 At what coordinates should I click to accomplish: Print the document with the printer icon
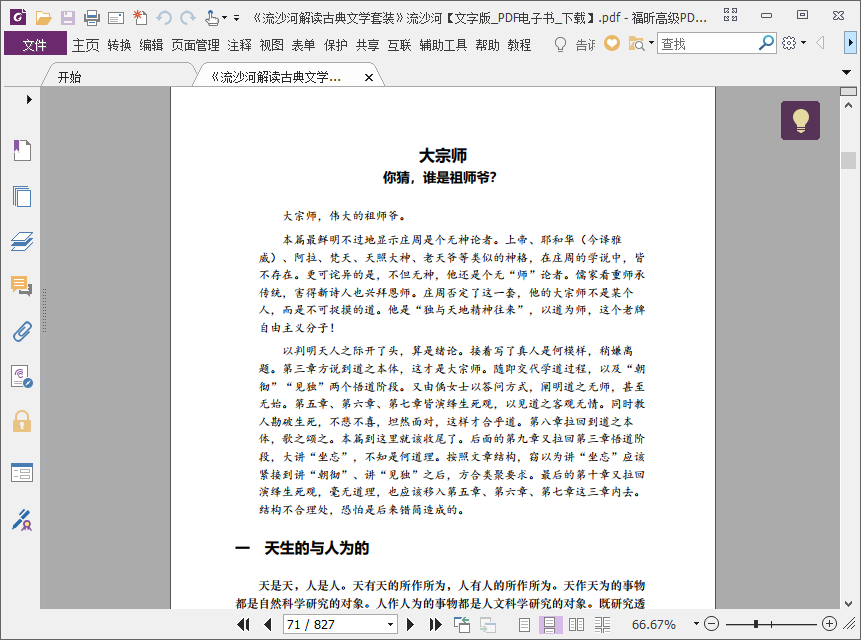click(x=92, y=18)
